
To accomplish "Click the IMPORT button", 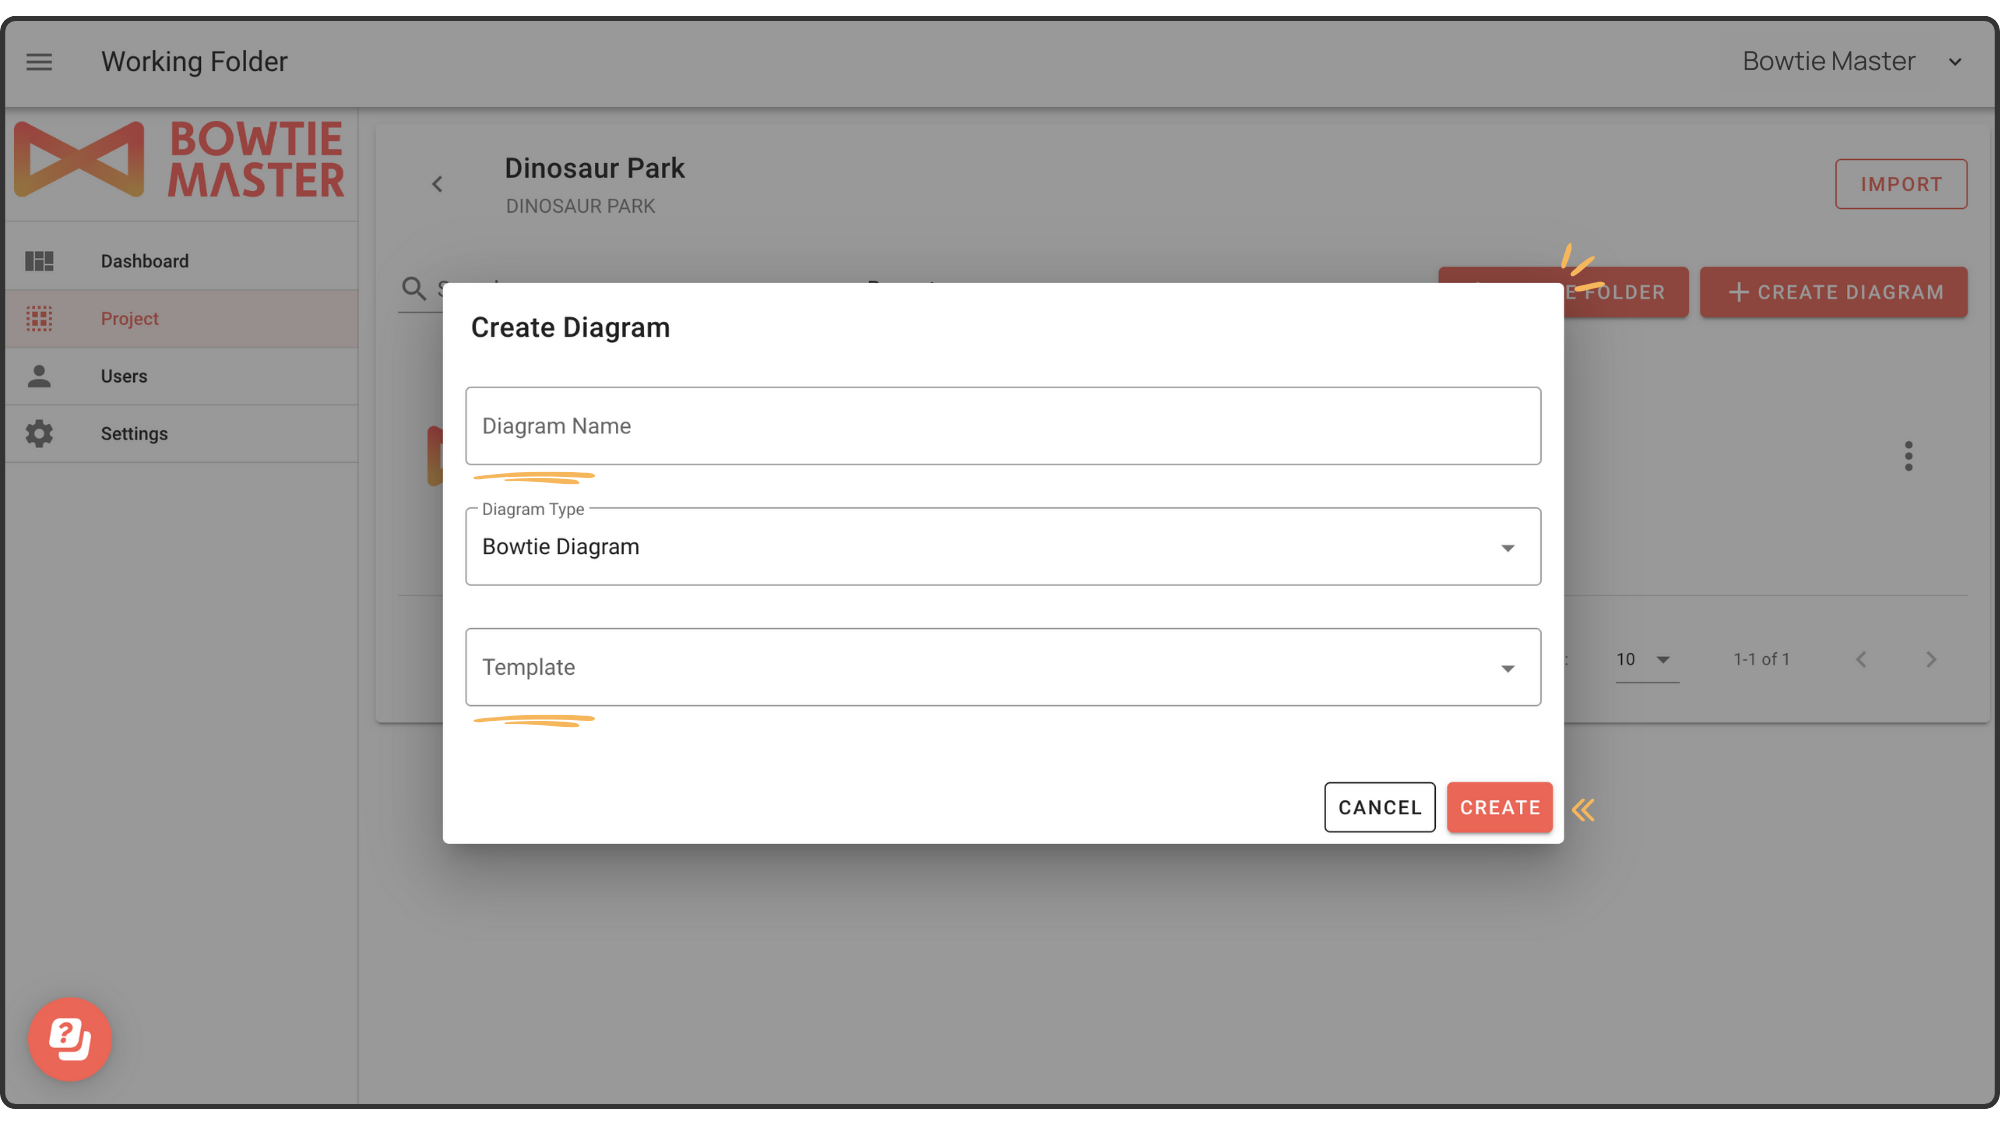I will tap(1900, 184).
